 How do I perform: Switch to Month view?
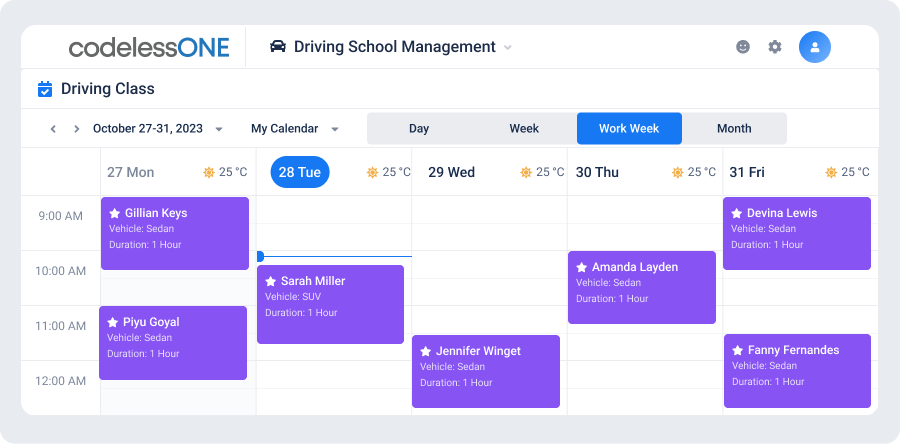734,128
